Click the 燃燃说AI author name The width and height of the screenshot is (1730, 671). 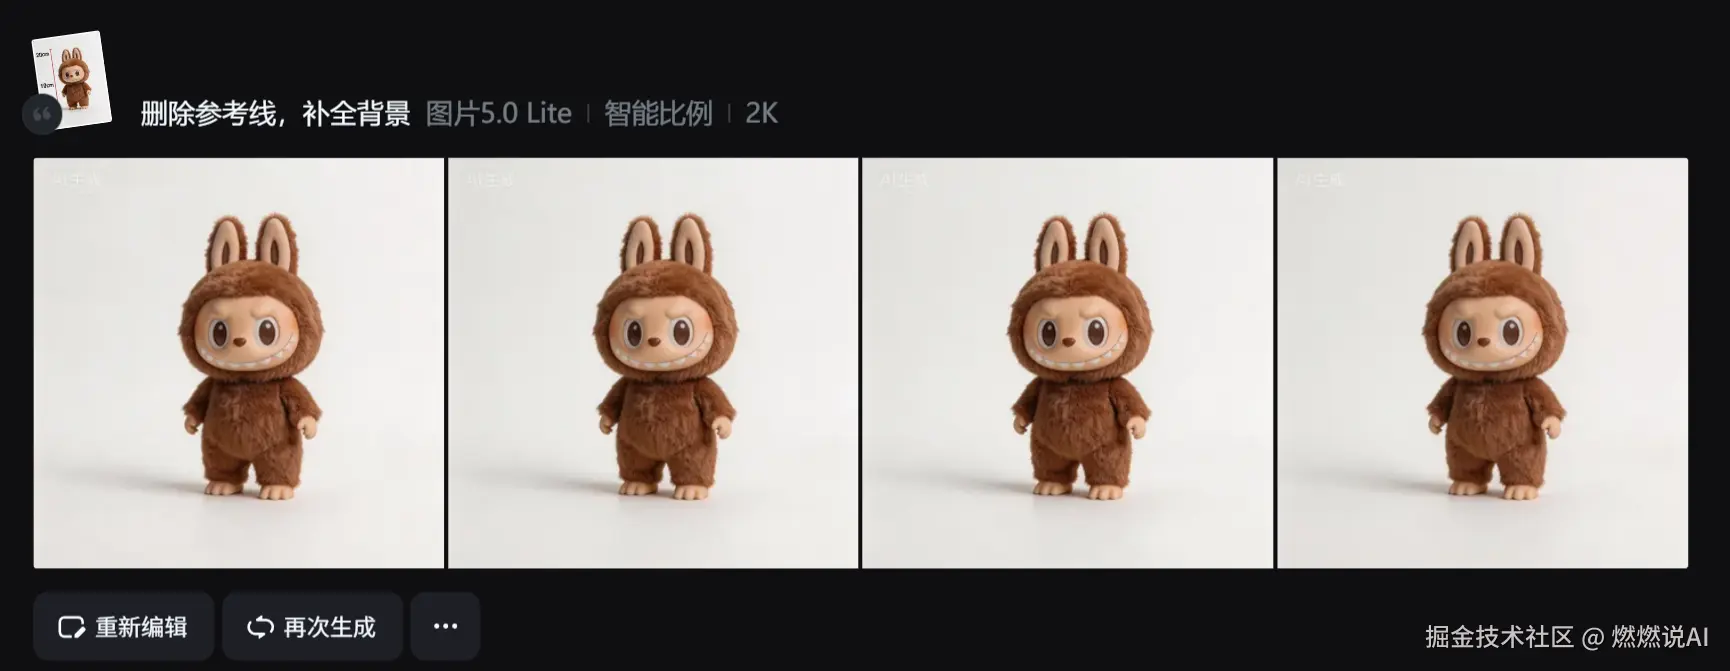[x=1660, y=636]
